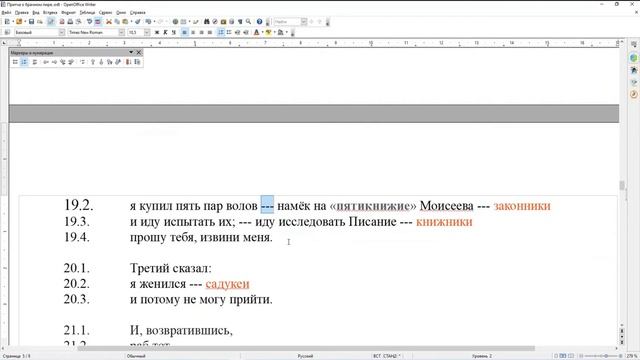This screenshot has width=640, height=360.
Task: Apply Font Color letter A
Action: click(x=256, y=32)
